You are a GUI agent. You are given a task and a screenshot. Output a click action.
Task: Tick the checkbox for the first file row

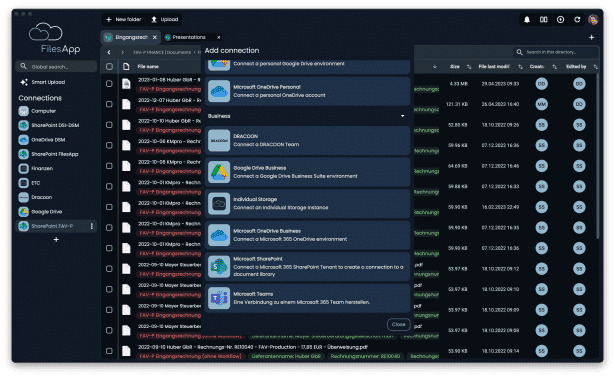[x=109, y=84]
